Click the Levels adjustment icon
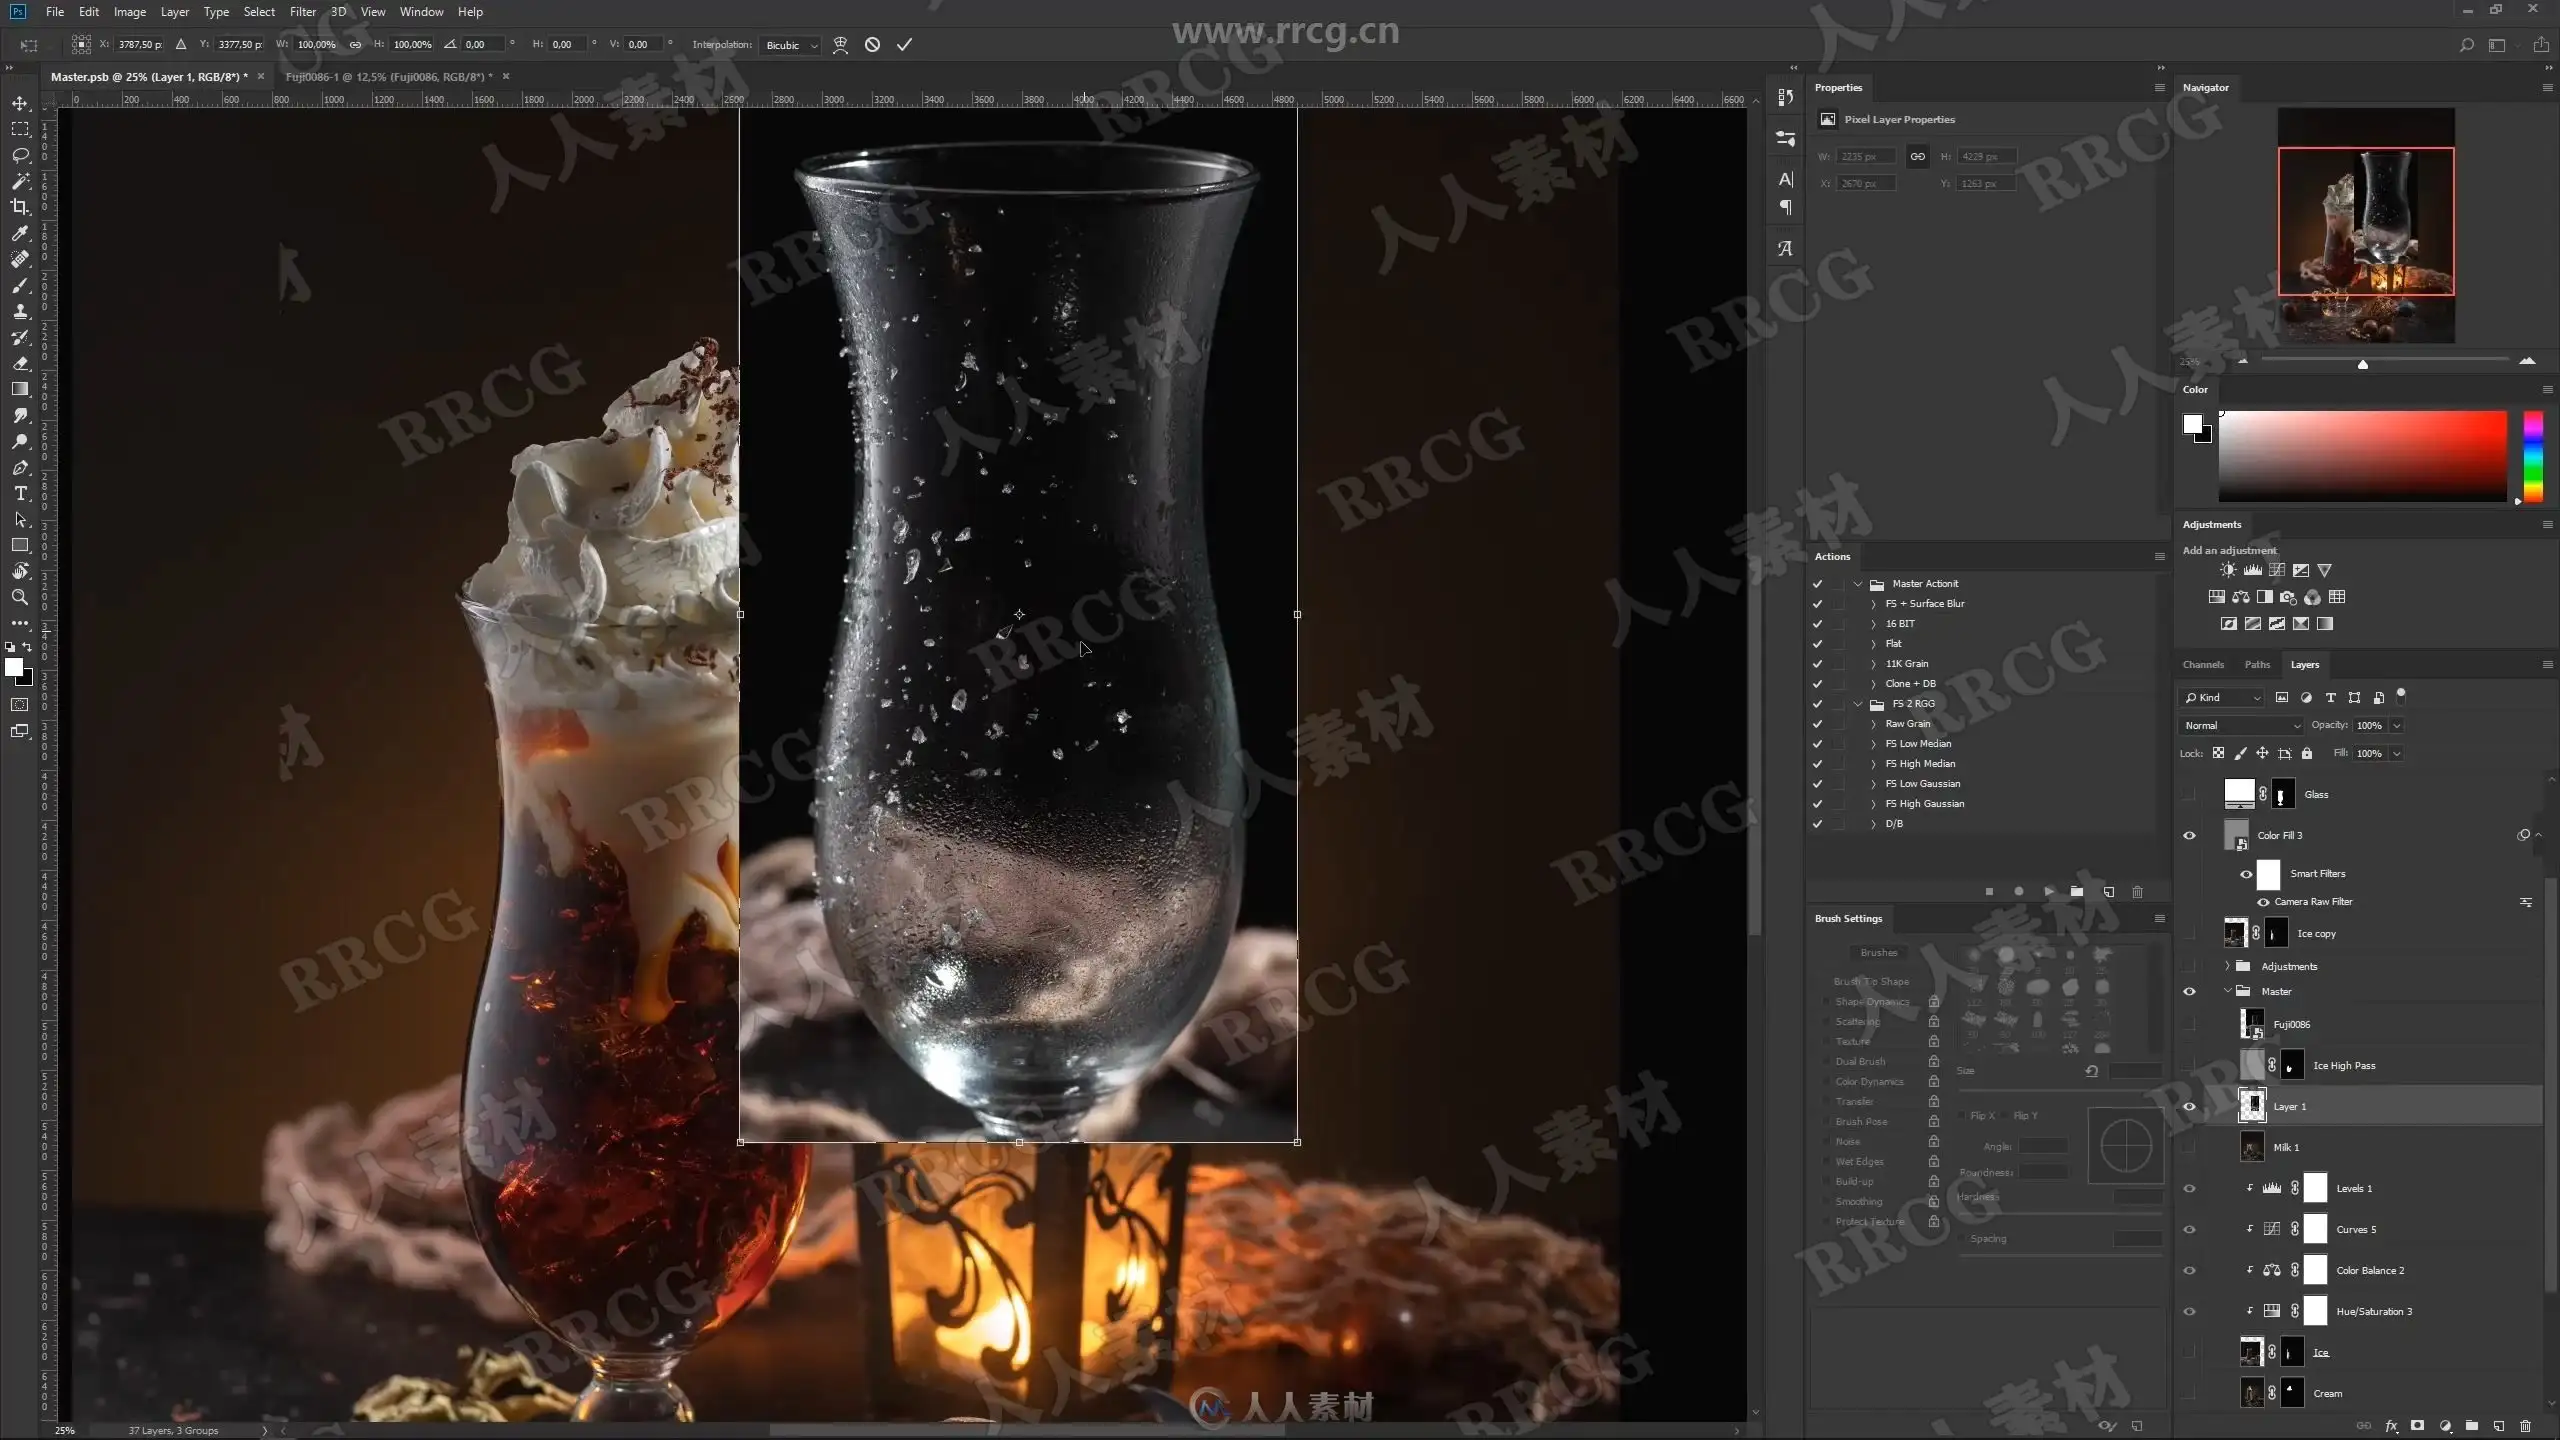The image size is (2560, 1440). pos(2252,570)
